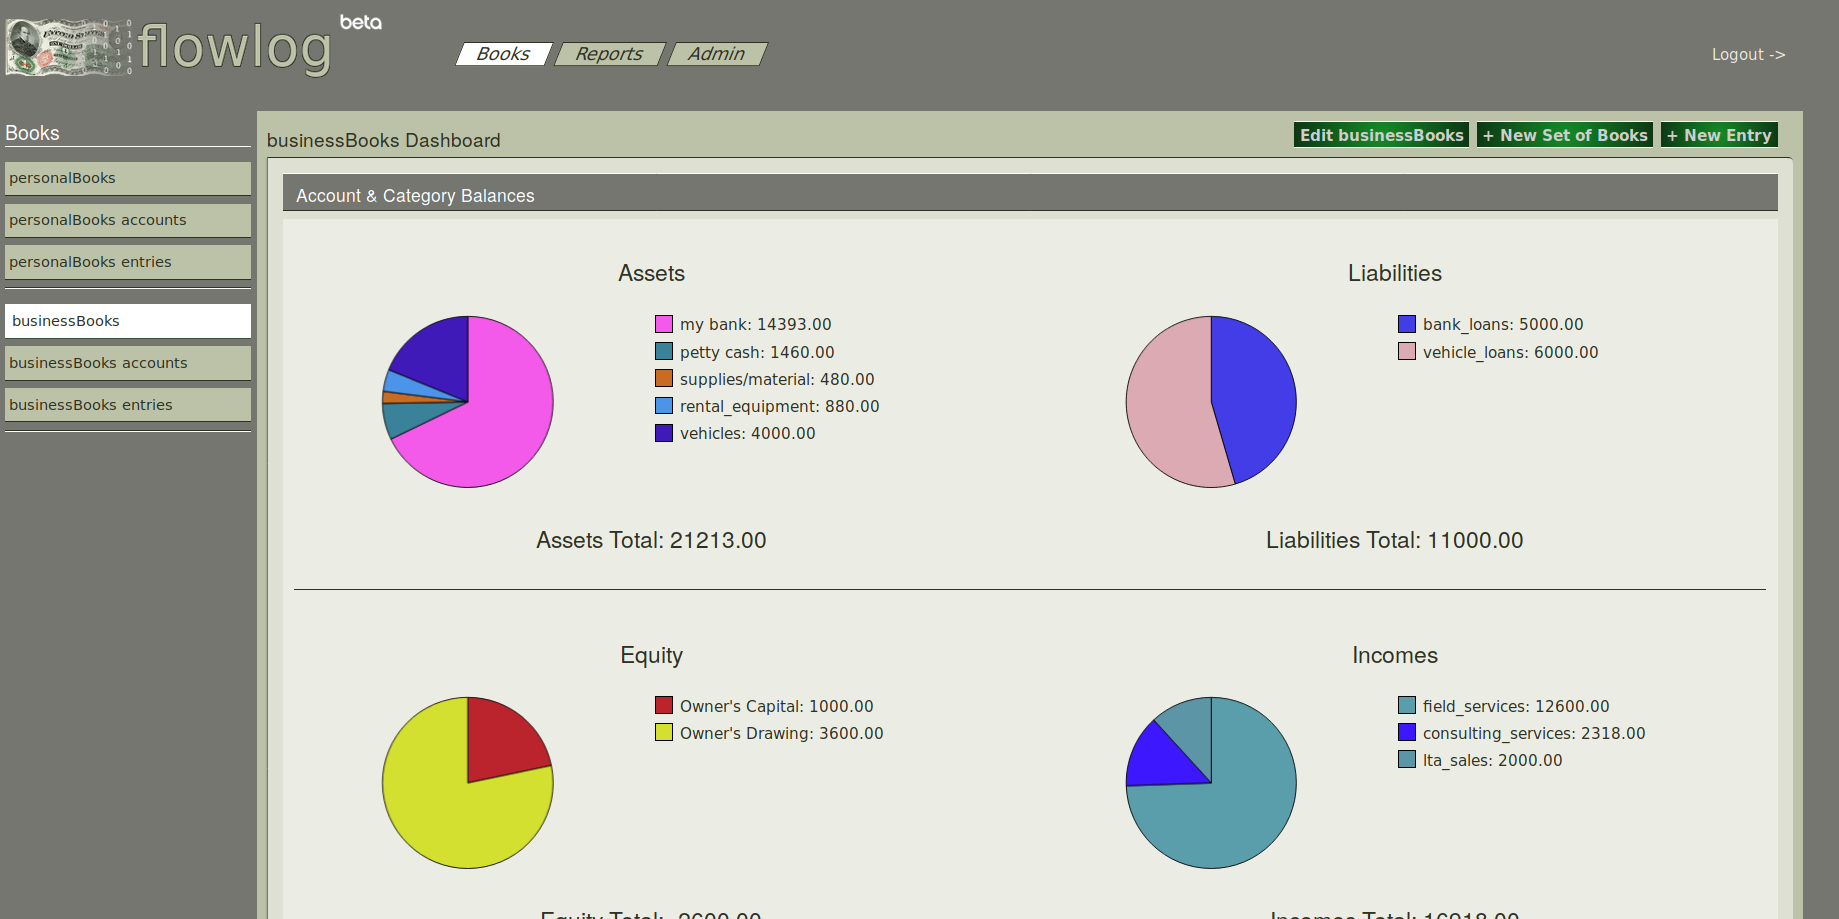Open personalBooks accounts

coord(128,220)
